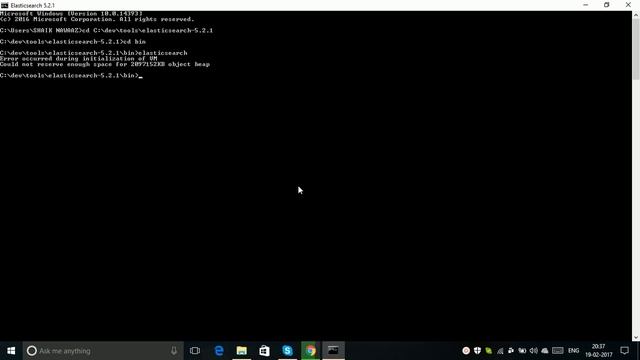Viewport: 640px width, 360px height.
Task: Focus the 'Ask me anything' search box
Action: tap(103, 351)
